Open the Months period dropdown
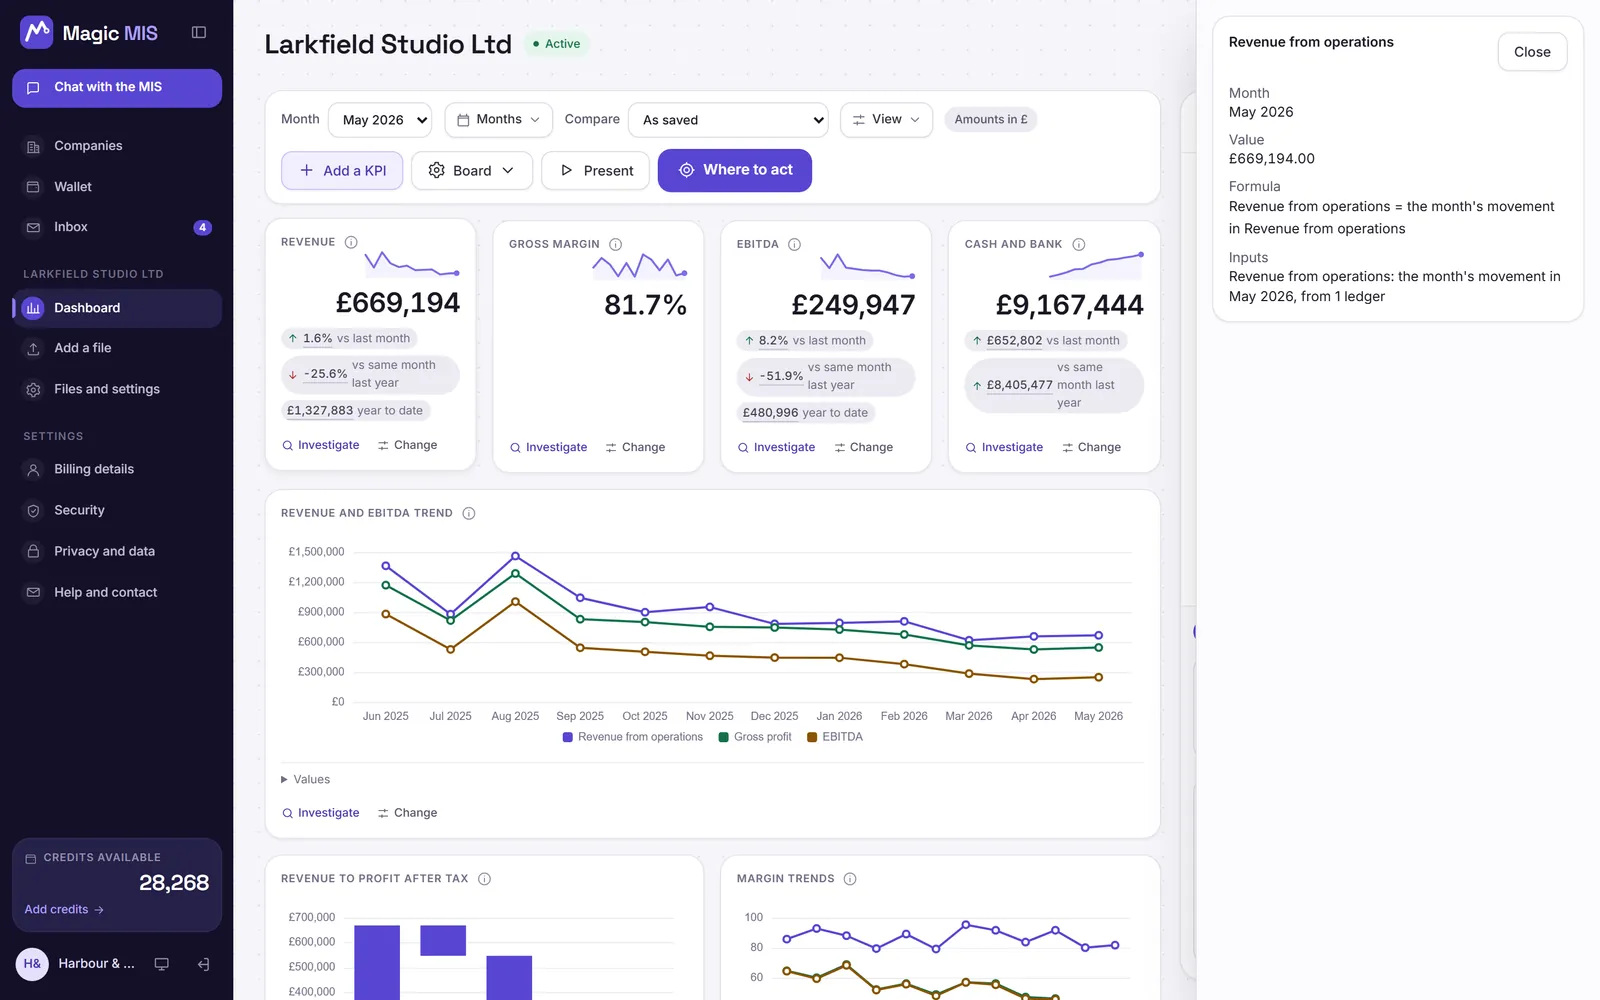 [x=499, y=120]
